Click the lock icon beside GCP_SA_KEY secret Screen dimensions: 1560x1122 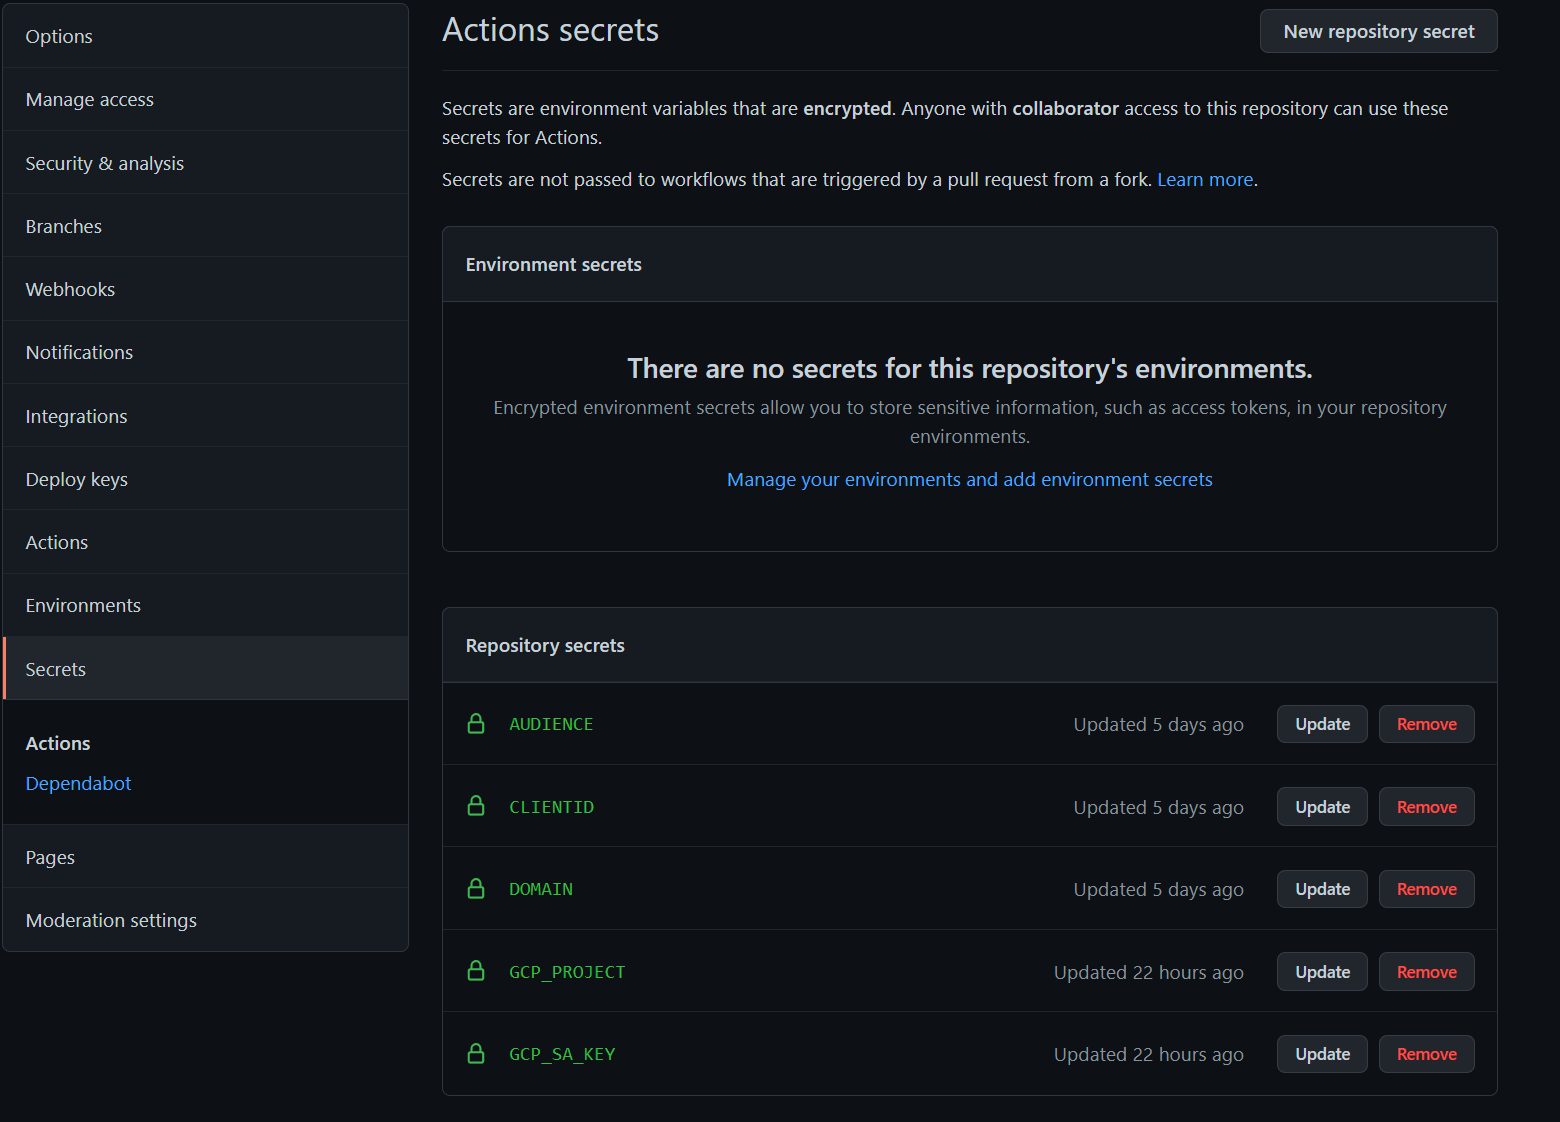[x=476, y=1054]
